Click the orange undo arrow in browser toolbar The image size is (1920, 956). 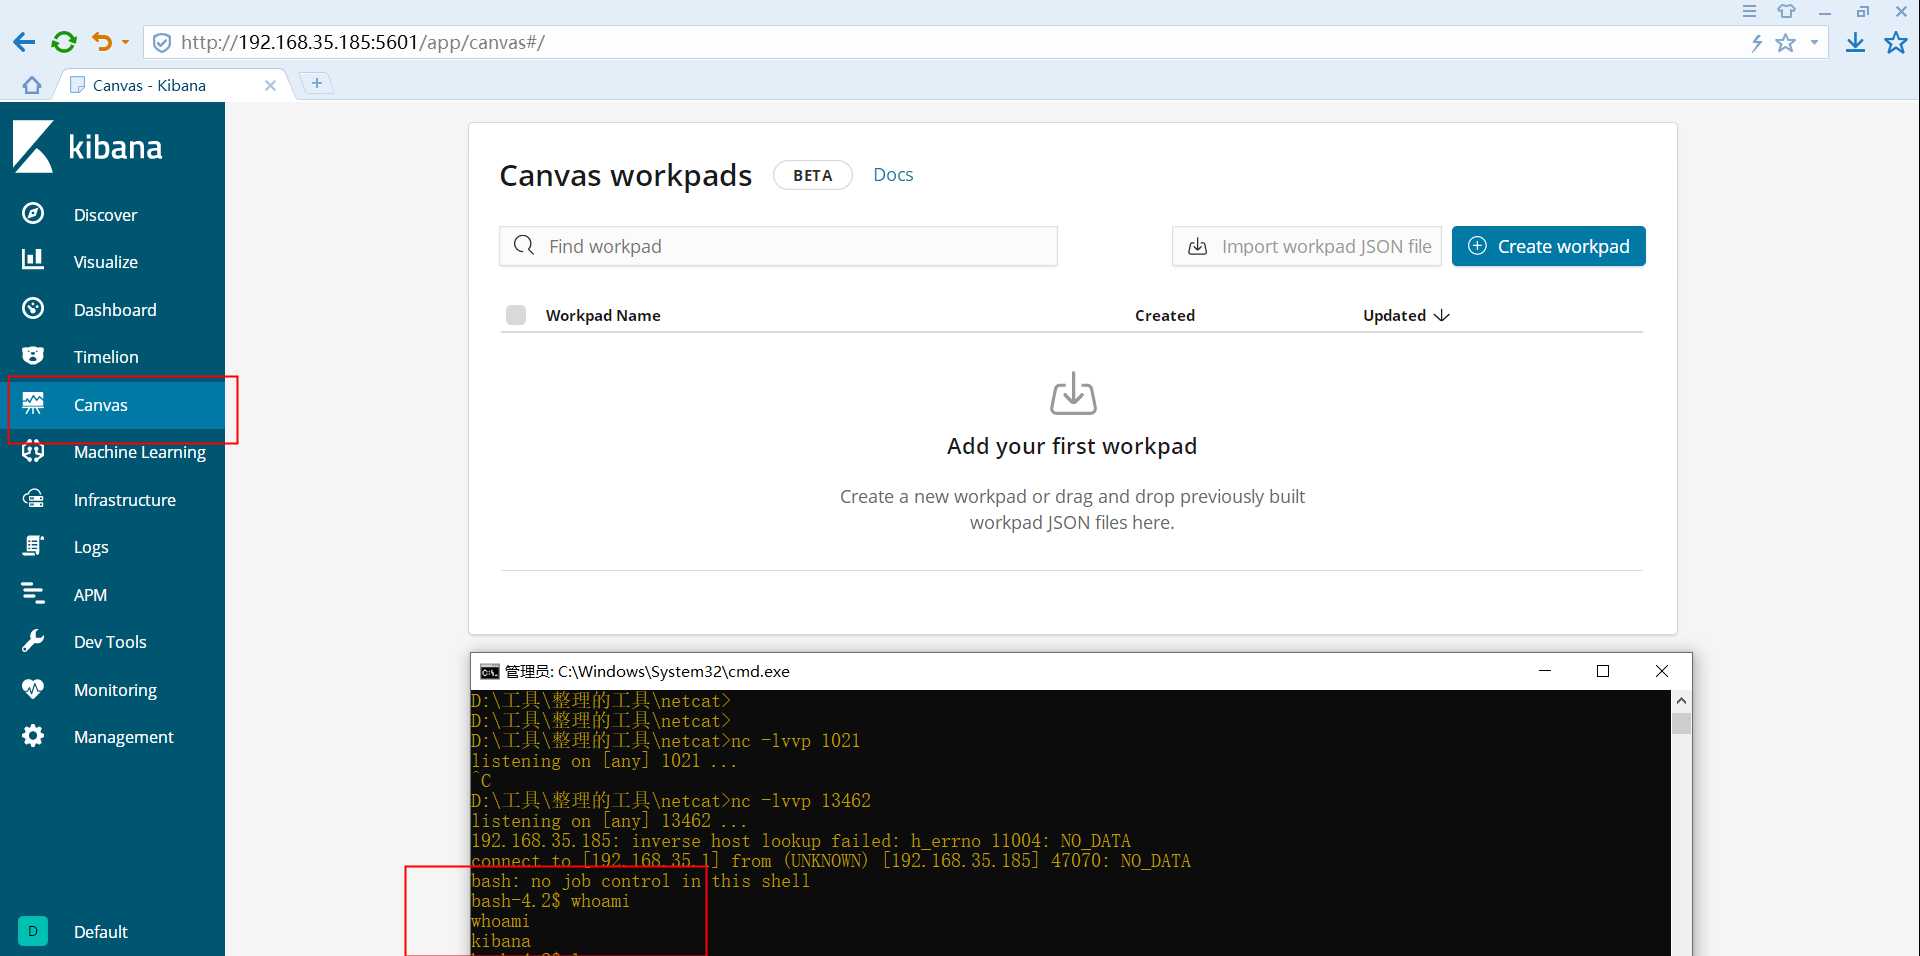coord(101,42)
